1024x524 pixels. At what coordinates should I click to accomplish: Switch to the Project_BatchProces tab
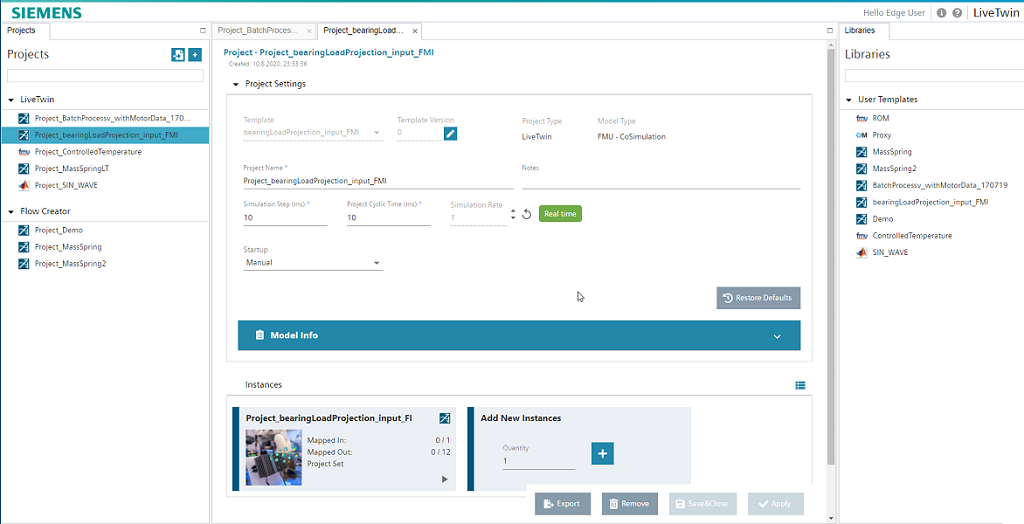click(259, 31)
